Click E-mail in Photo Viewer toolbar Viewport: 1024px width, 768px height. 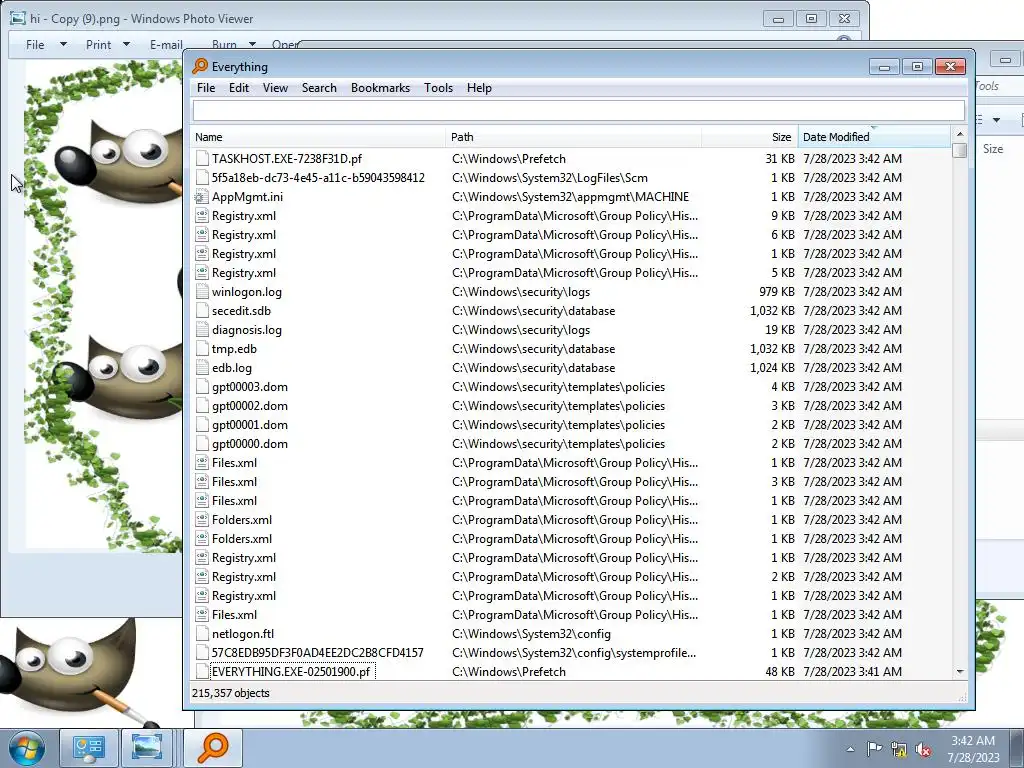166,44
